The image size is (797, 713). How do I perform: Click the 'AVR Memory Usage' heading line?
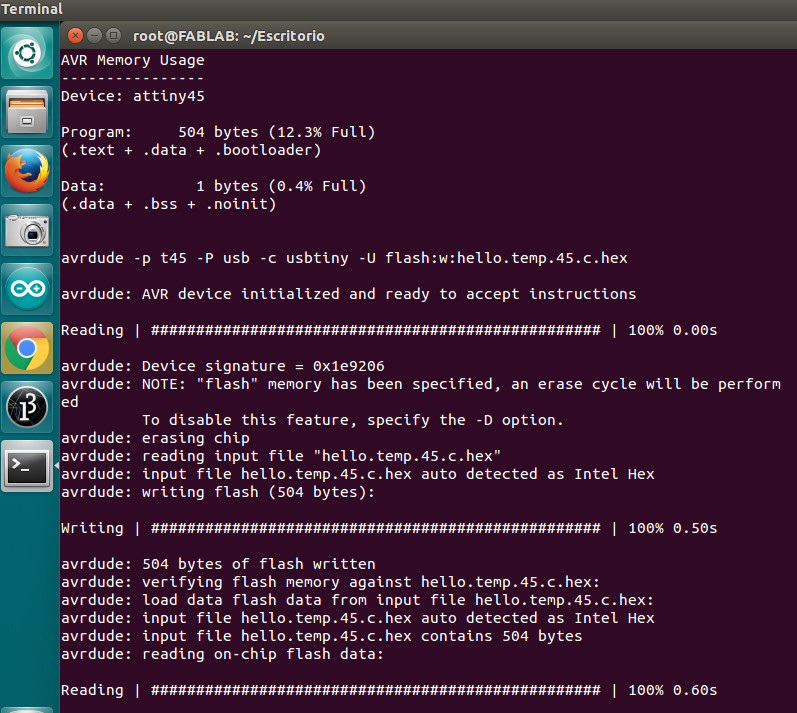[x=133, y=60]
